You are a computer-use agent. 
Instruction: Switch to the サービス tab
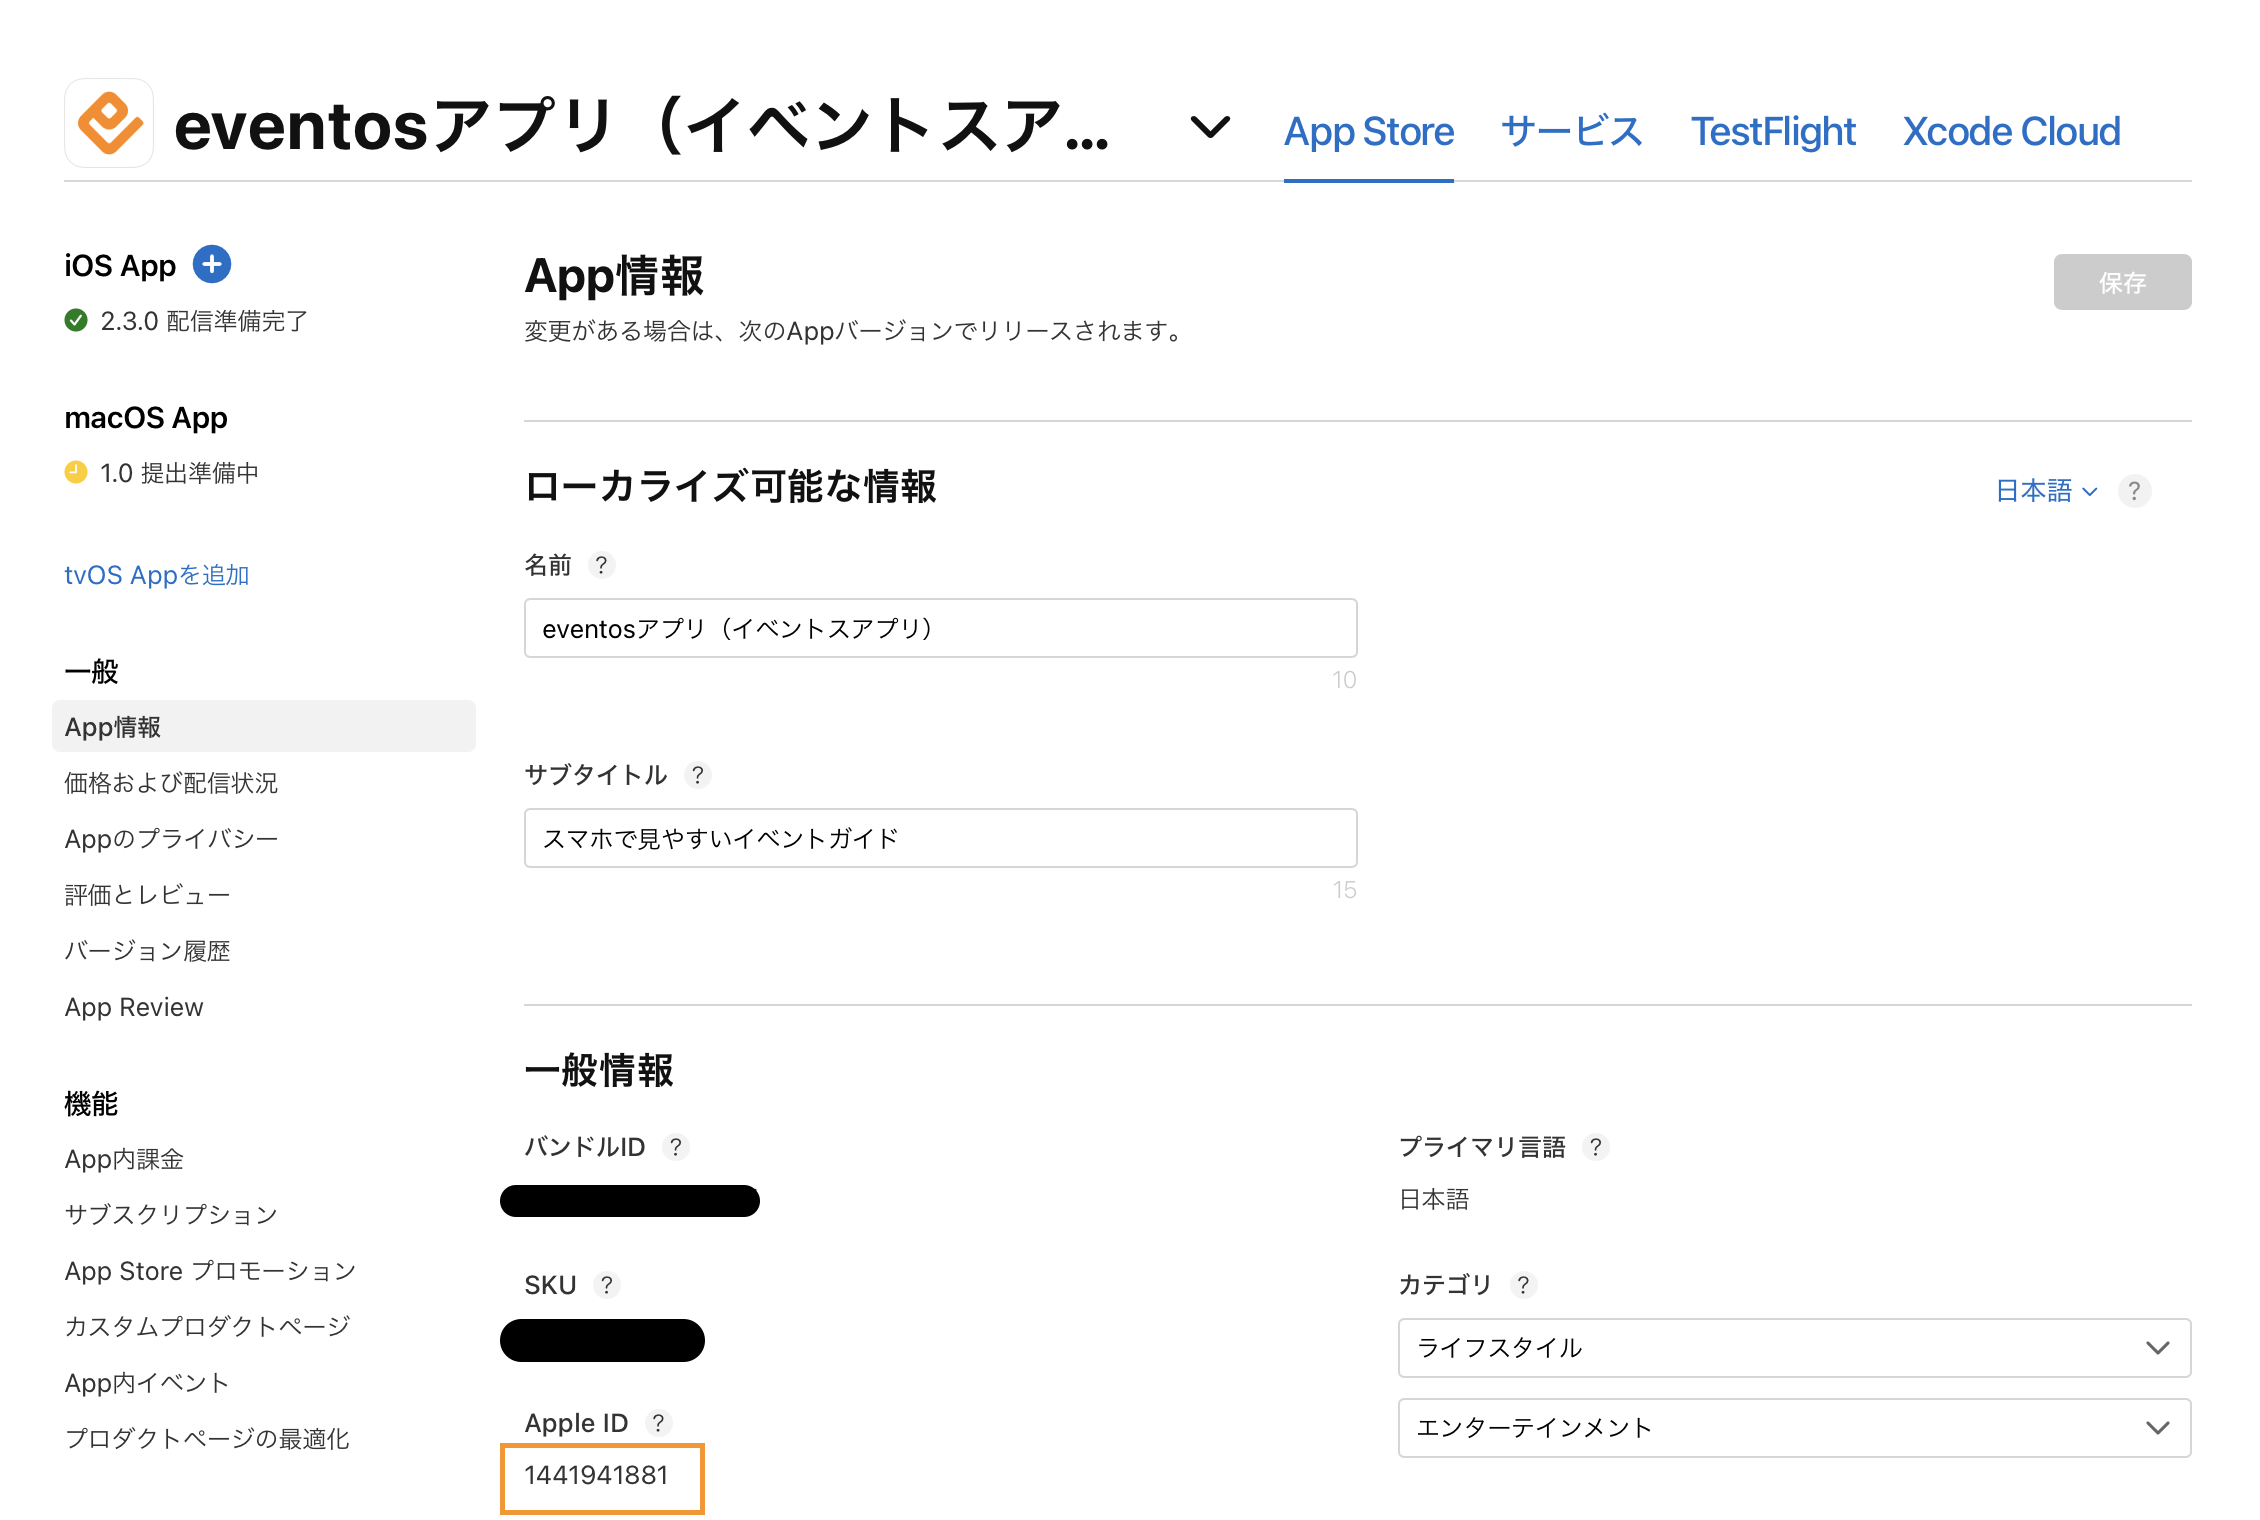pos(1571,132)
